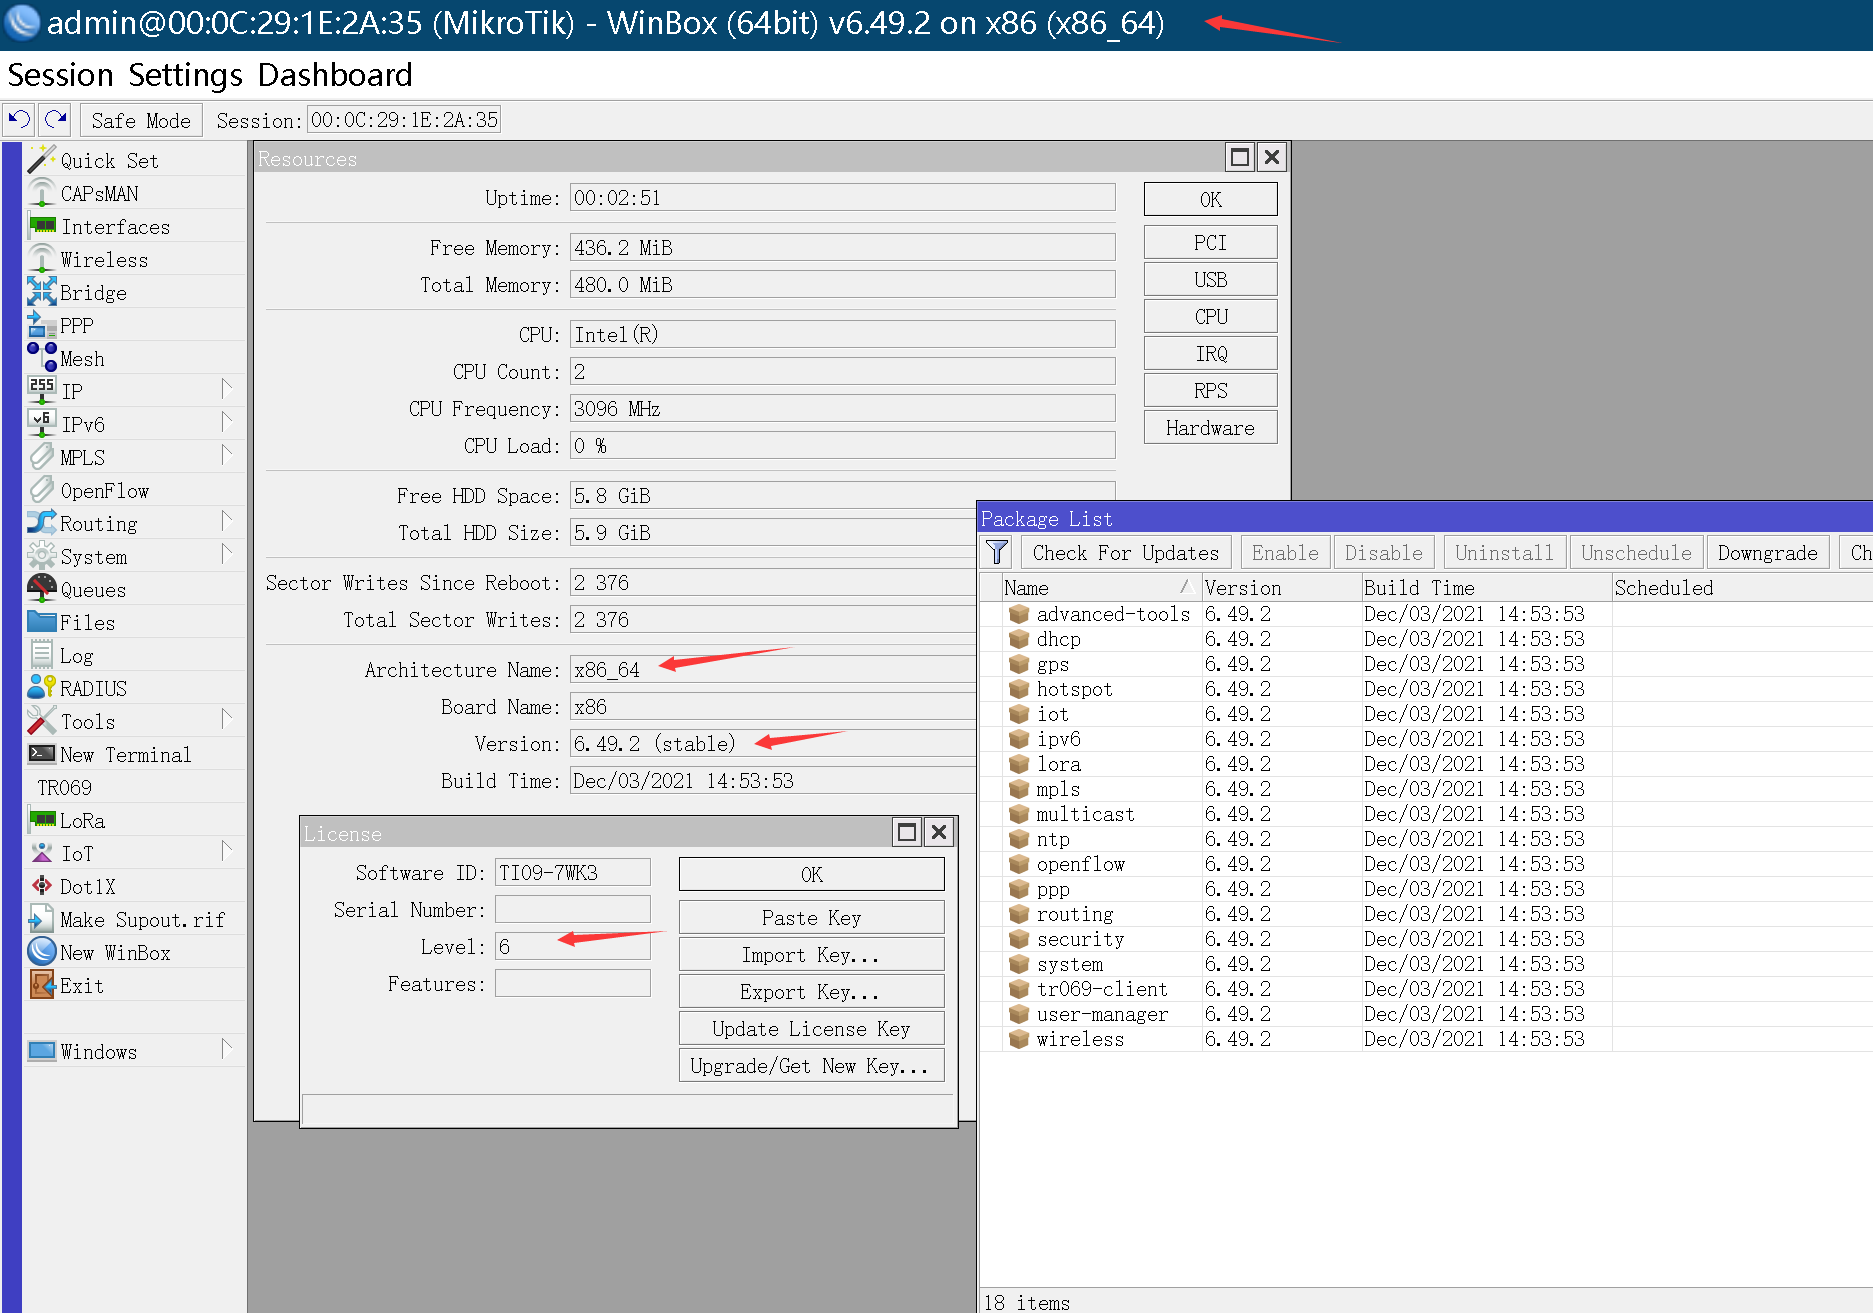Click the Downgrade button in Package List
This screenshot has width=1873, height=1313.
tap(1767, 552)
